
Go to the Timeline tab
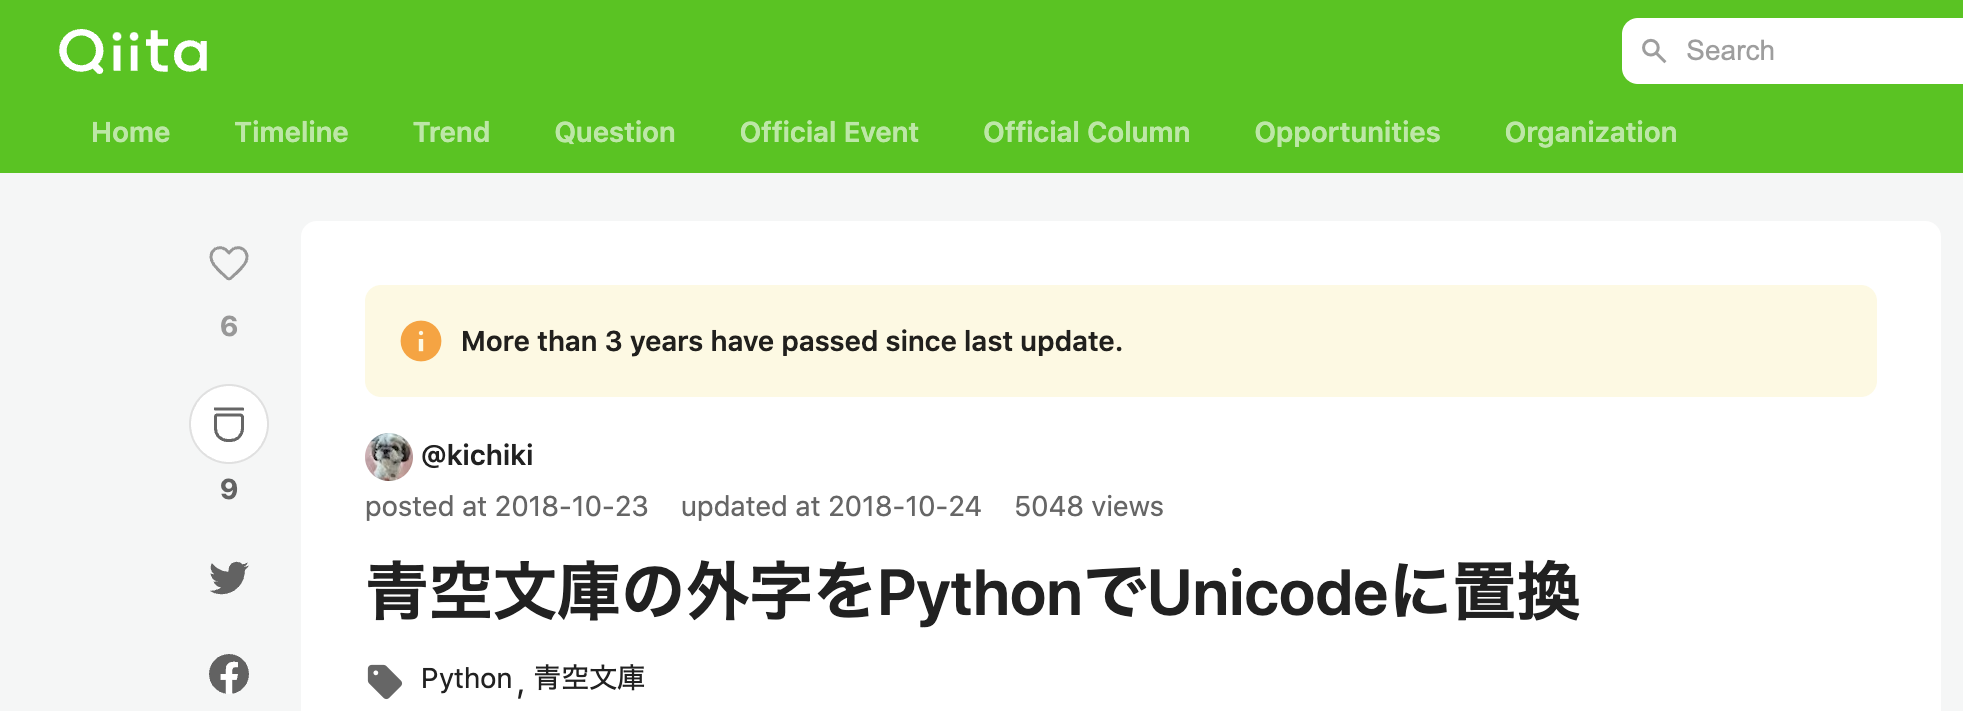click(291, 132)
